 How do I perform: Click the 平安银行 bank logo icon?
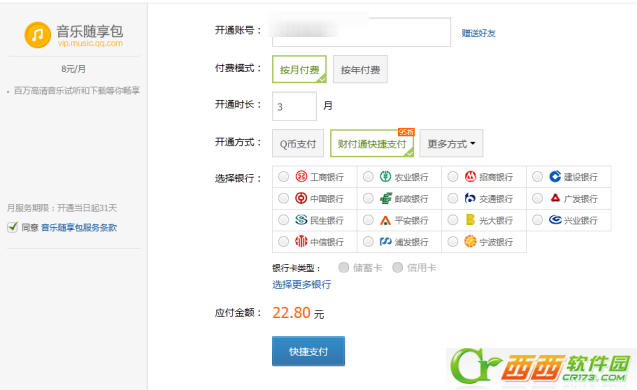click(x=386, y=220)
